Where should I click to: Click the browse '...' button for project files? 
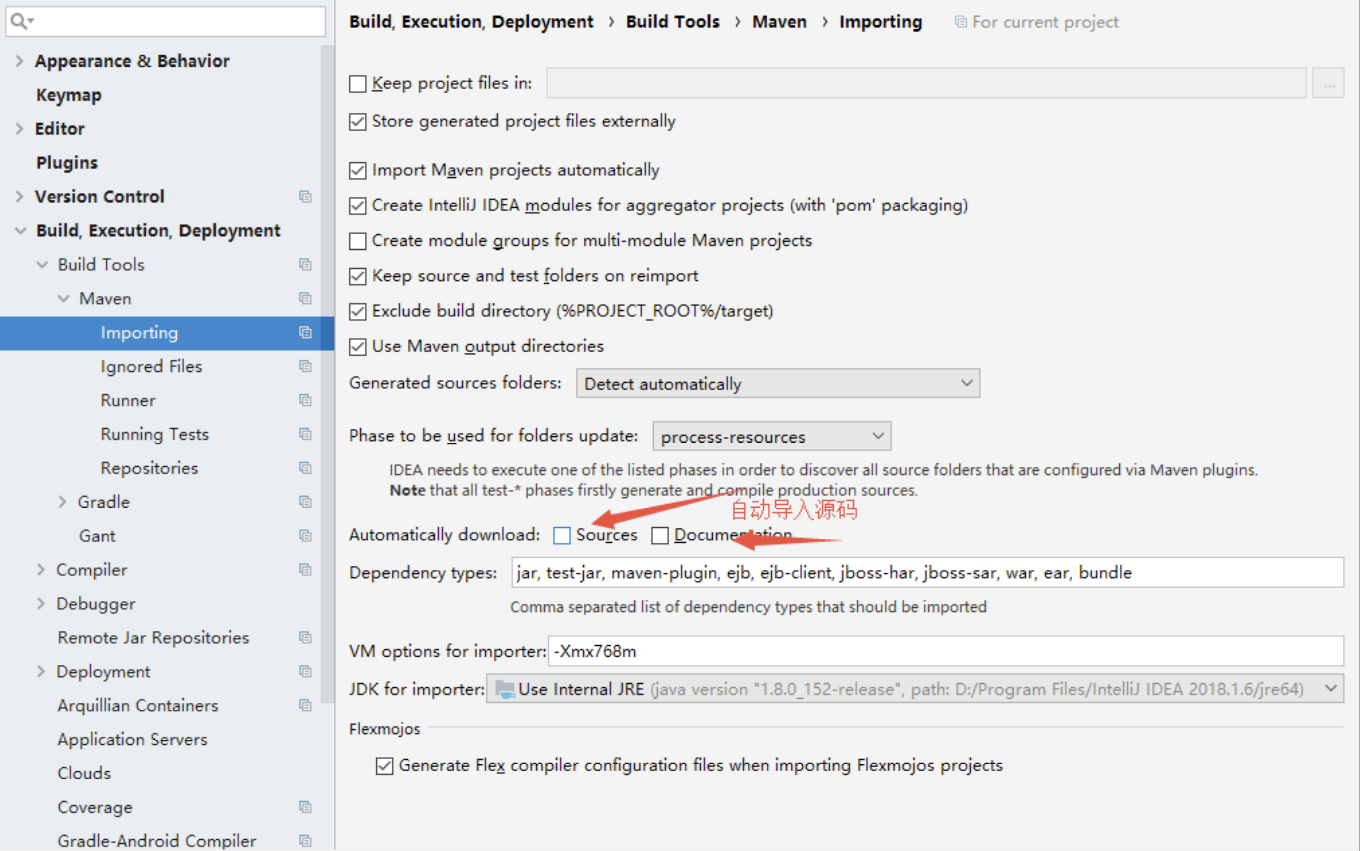click(1328, 84)
